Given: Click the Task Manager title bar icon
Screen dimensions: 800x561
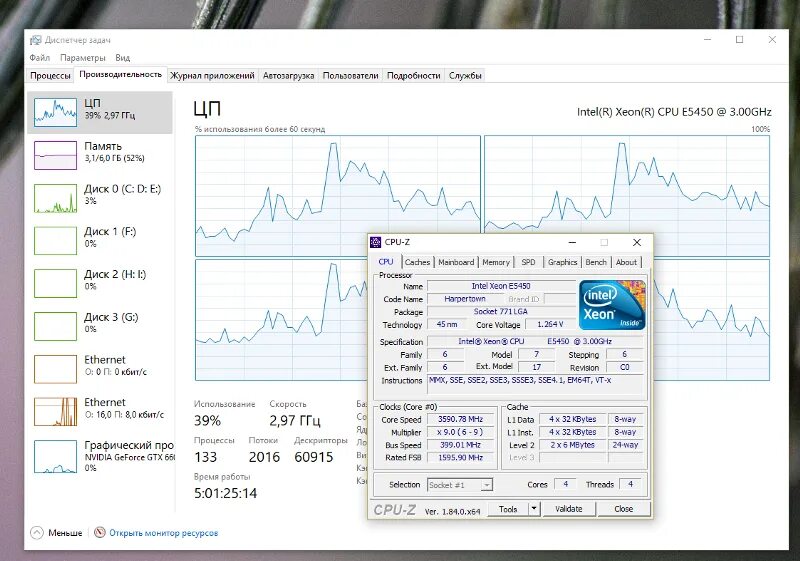Looking at the screenshot, I should click(35, 40).
